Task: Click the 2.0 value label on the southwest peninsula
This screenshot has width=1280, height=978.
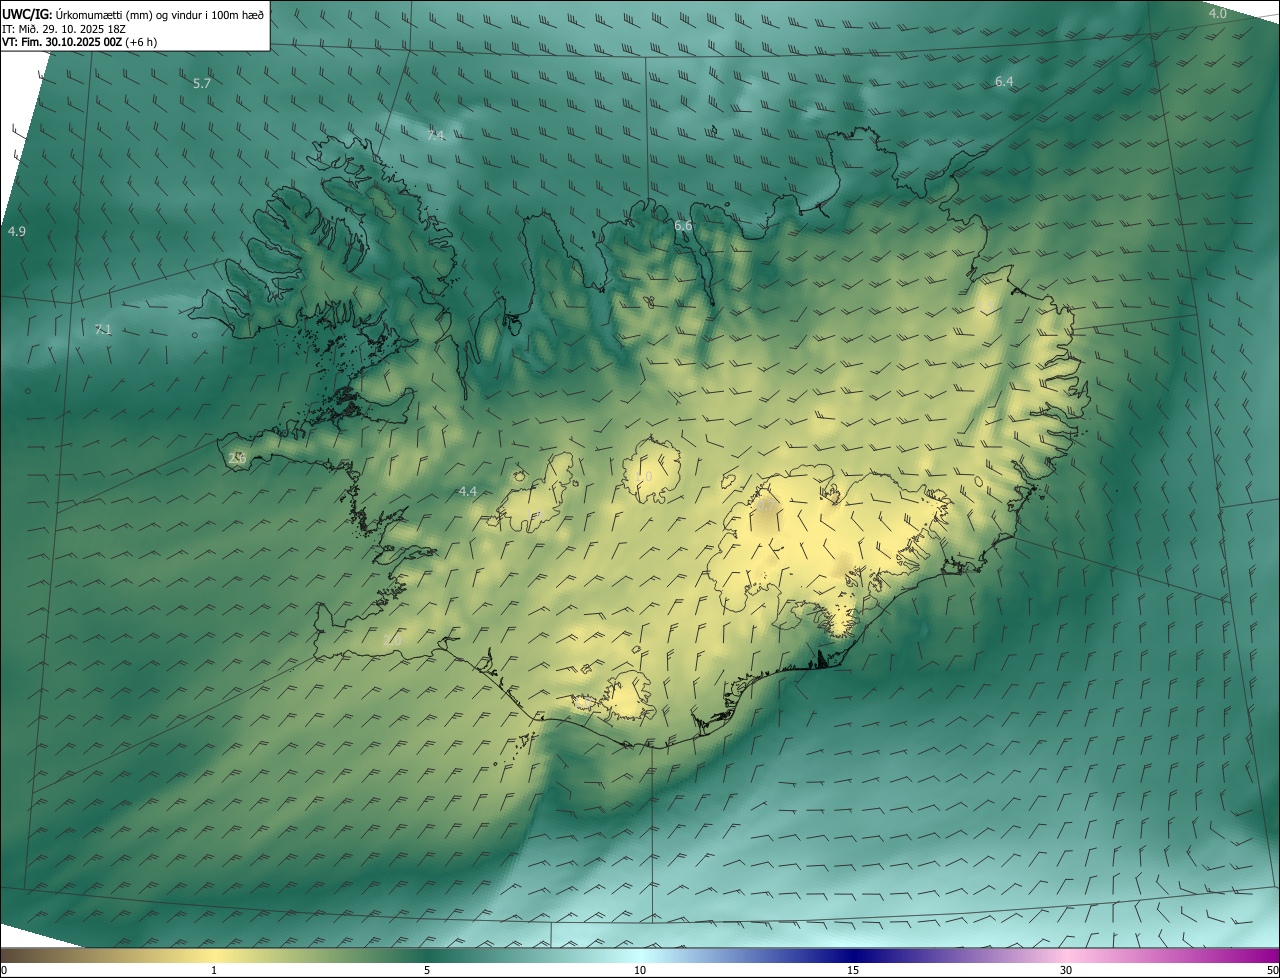Action: pyautogui.click(x=393, y=638)
